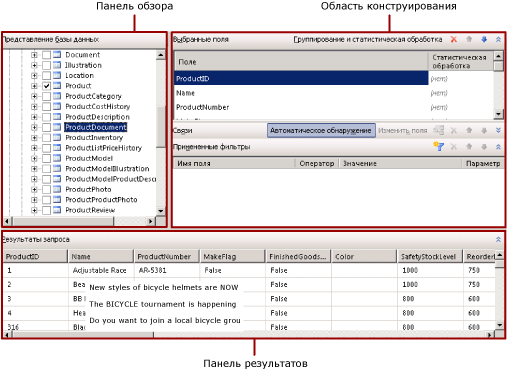Click delete filter X in filters bar
The width and height of the screenshot is (507, 370).
coord(454,147)
